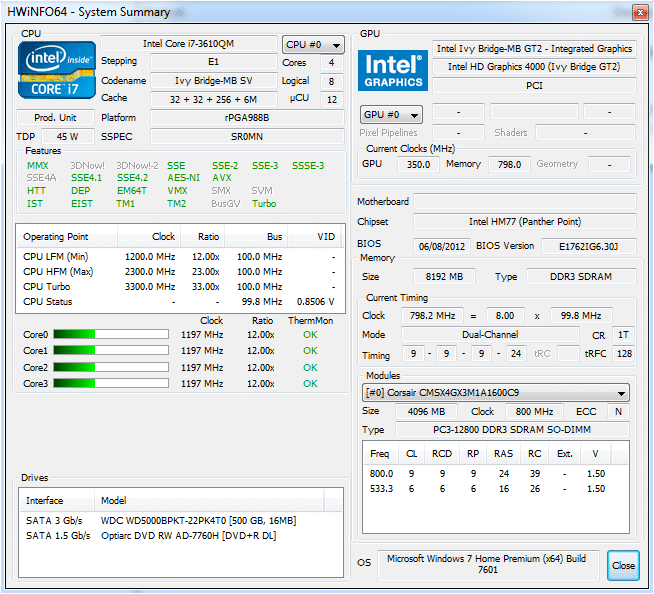Click the Core2 ThermMon OK status
Screen dimensions: 654x594
(x=310, y=367)
